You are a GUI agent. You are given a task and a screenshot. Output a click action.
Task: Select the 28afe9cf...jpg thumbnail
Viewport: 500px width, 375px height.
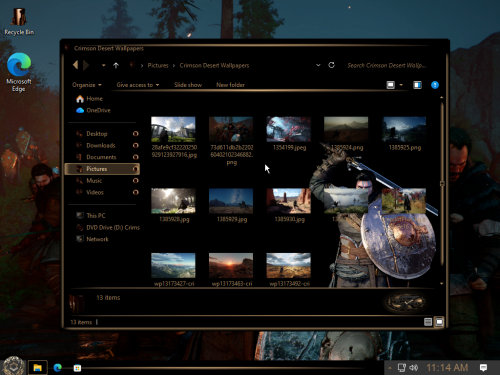pyautogui.click(x=173, y=129)
